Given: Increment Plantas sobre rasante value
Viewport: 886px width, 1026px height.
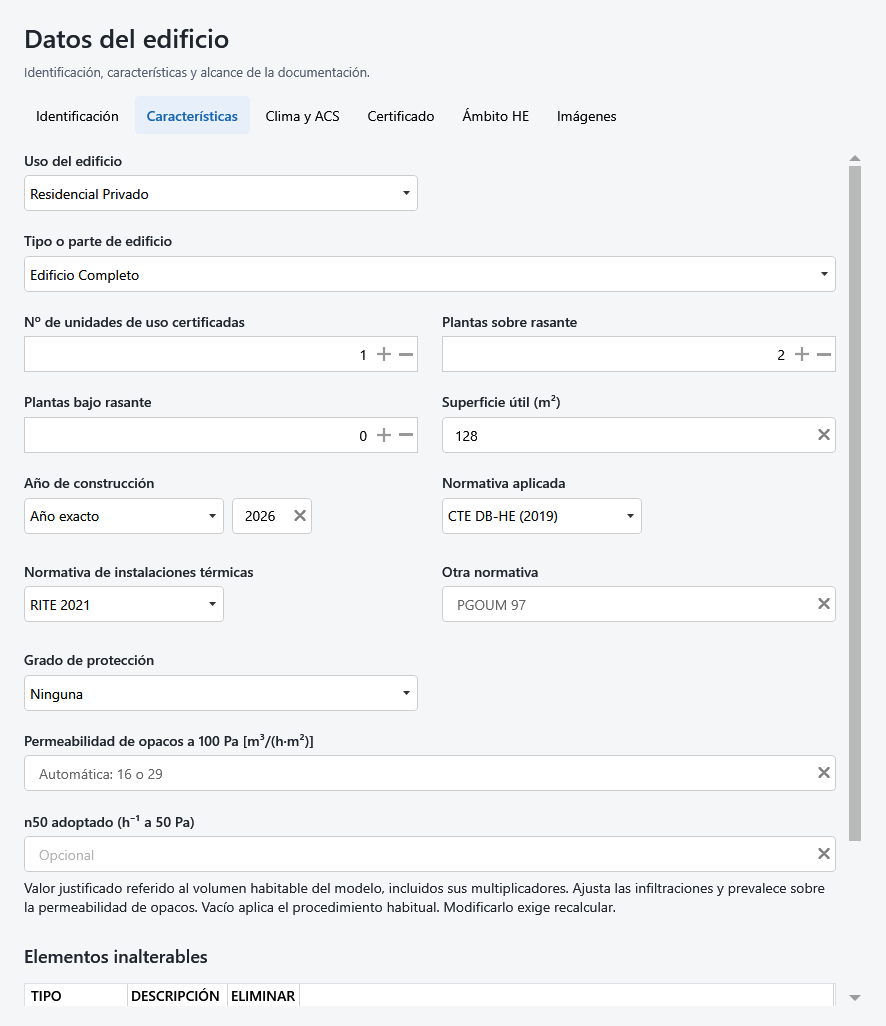Looking at the screenshot, I should (x=802, y=355).
